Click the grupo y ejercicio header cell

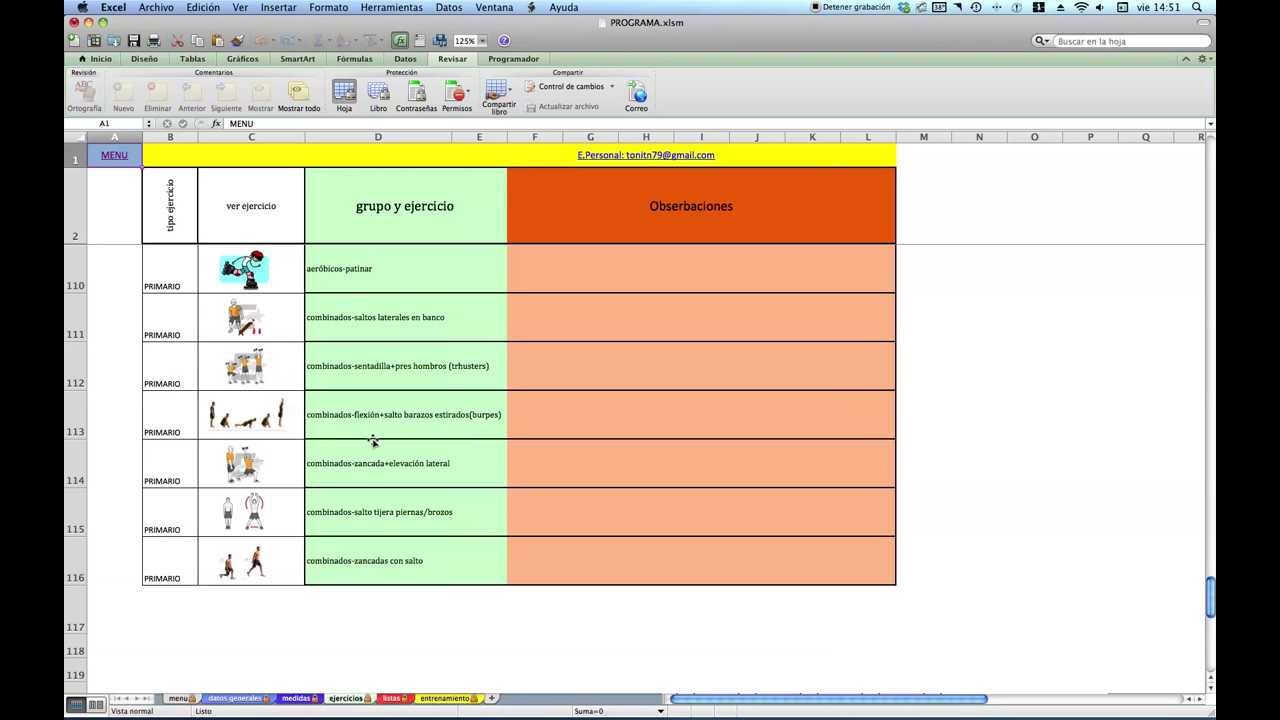(405, 206)
